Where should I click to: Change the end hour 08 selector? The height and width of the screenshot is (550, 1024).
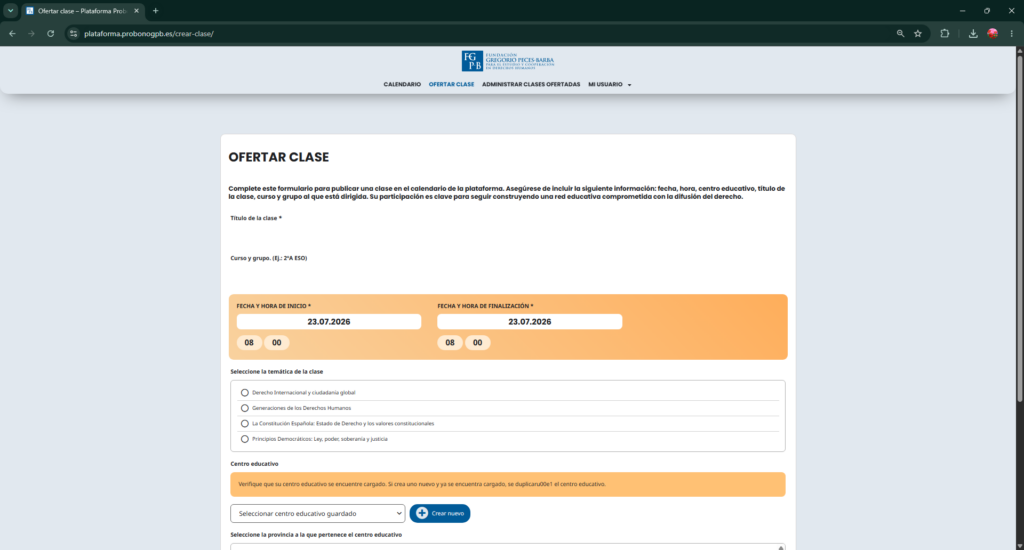pyautogui.click(x=450, y=342)
